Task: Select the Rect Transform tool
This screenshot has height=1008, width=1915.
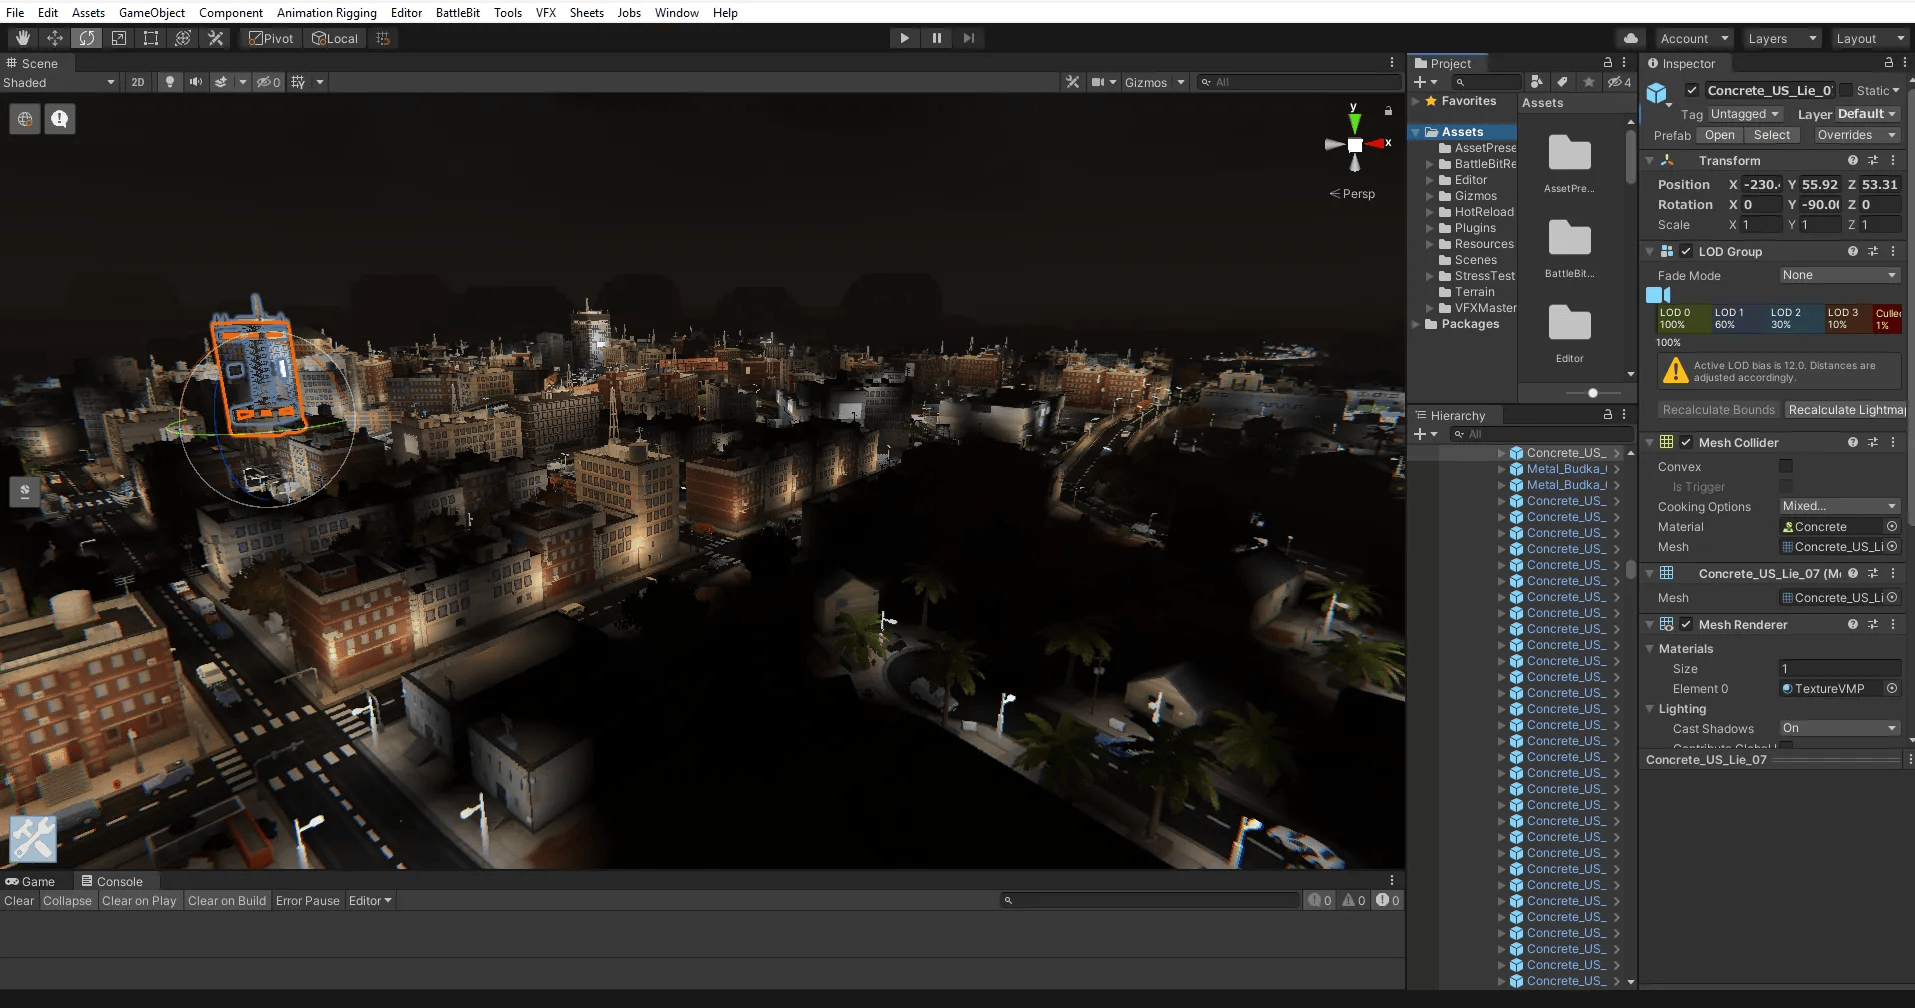Action: point(151,38)
